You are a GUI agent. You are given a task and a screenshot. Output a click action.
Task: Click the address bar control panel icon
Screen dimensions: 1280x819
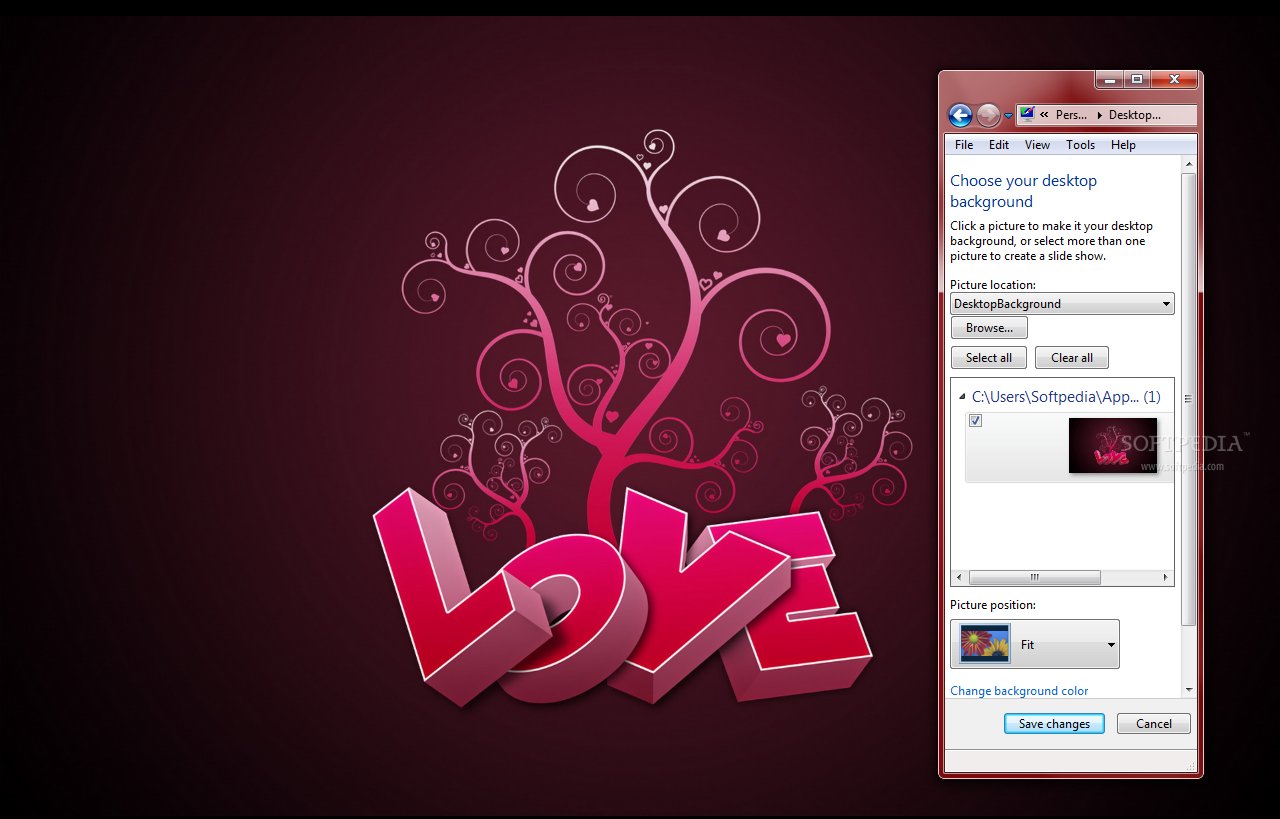1028,114
